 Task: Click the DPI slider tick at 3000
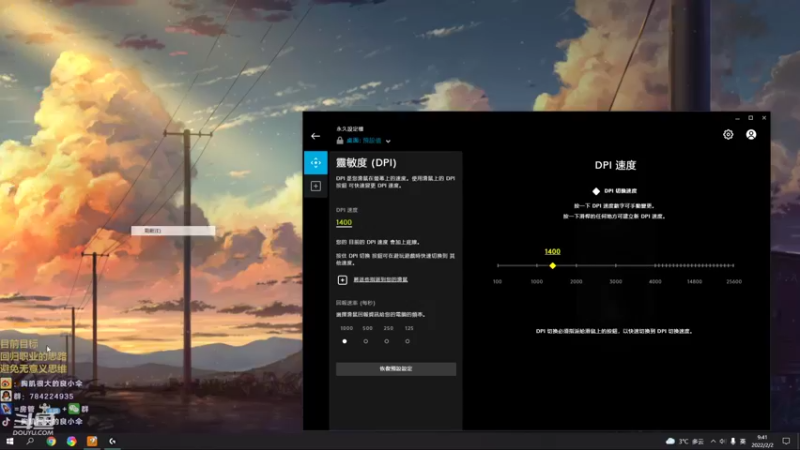pyautogui.click(x=616, y=265)
